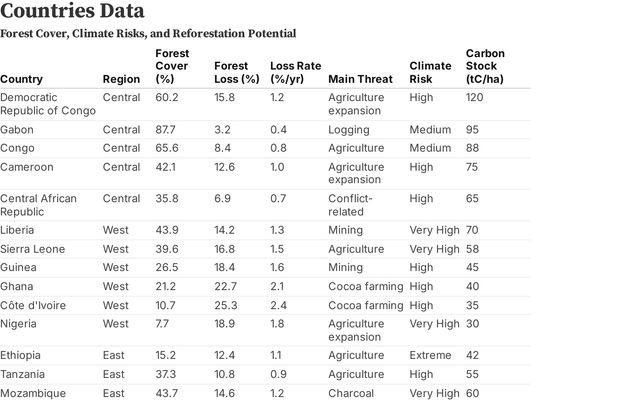This screenshot has width=640, height=400.
Task: Click the Countries Data title
Action: 71,12
